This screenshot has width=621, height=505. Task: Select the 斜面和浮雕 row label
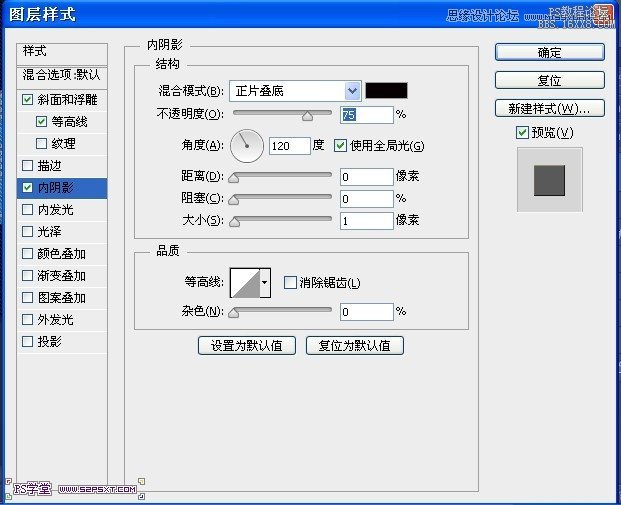(x=67, y=99)
